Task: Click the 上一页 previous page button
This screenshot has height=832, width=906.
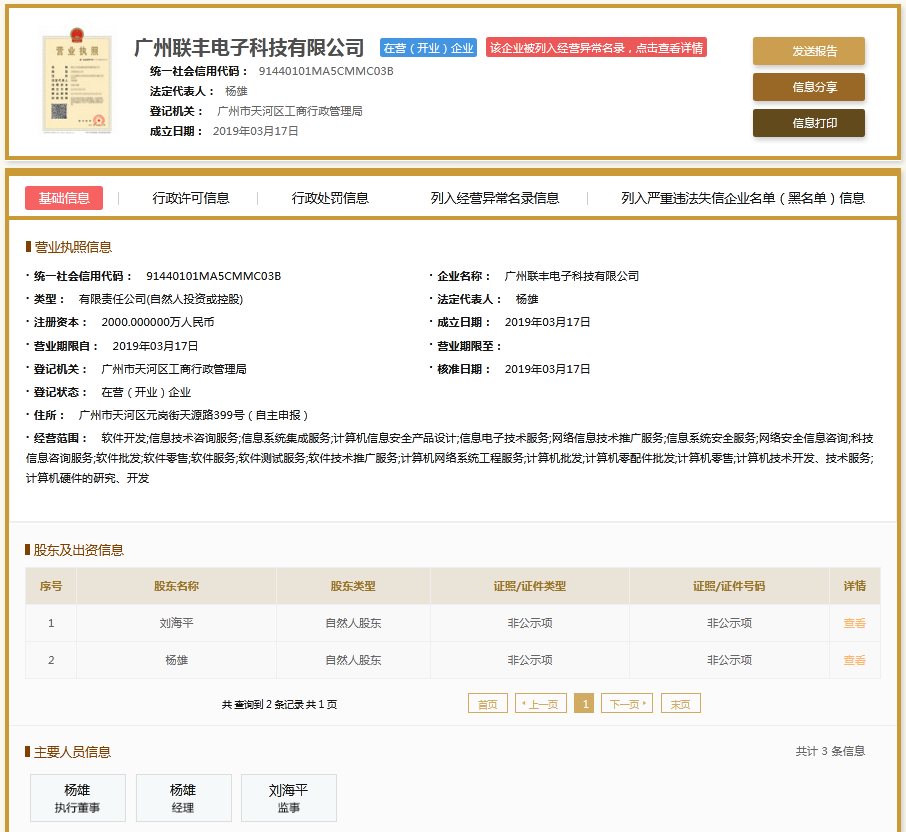Action: [541, 704]
